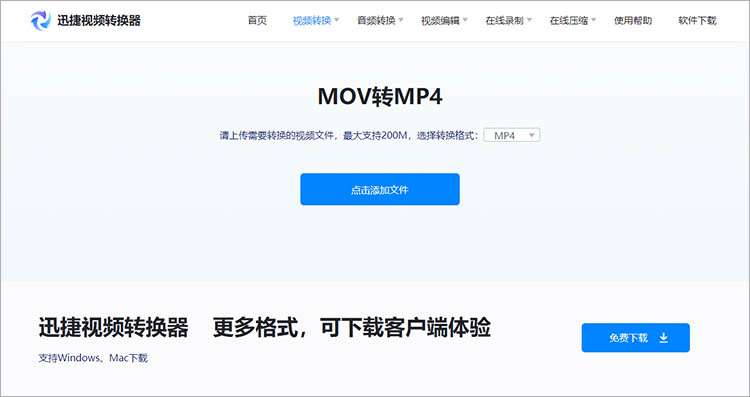
Task: Open the 视频编辑 menu
Action: [x=440, y=21]
